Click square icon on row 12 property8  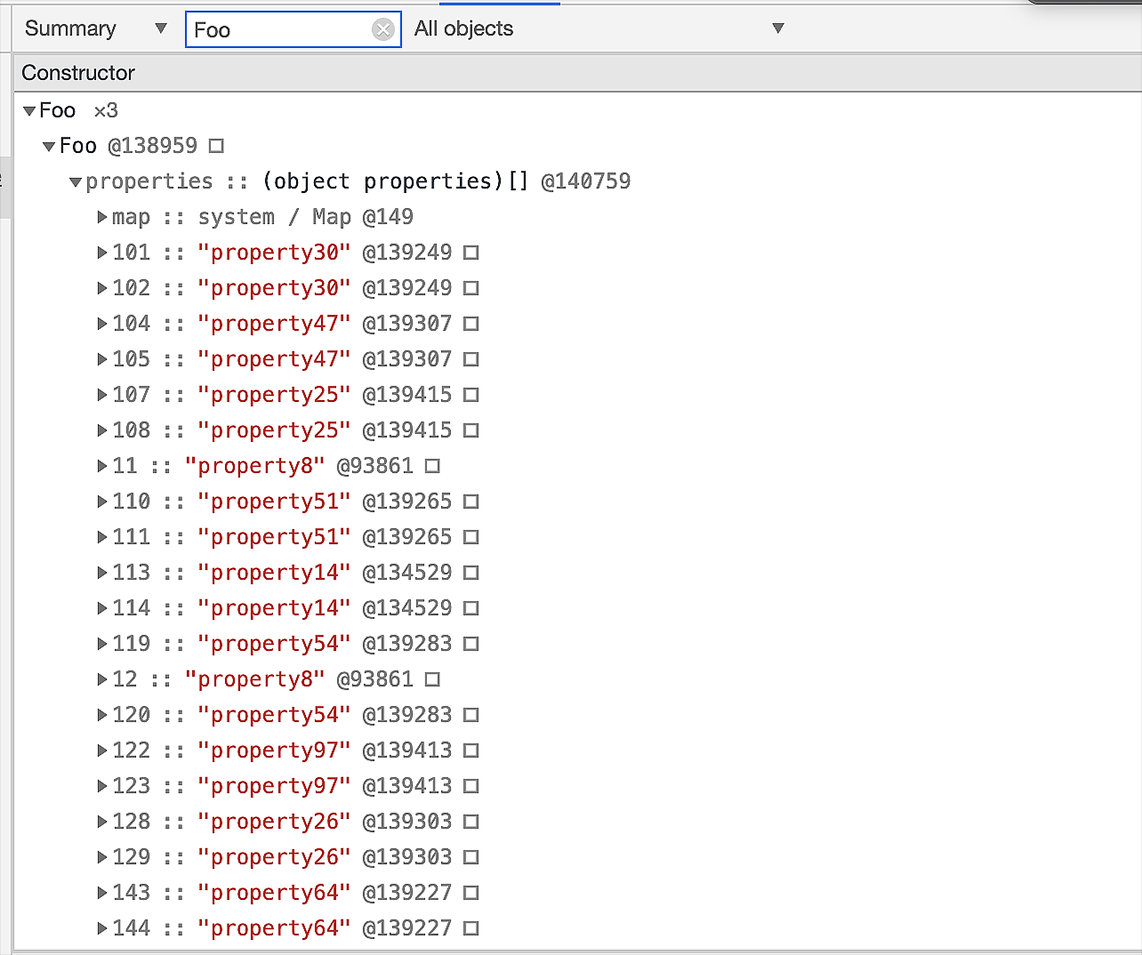coord(432,680)
